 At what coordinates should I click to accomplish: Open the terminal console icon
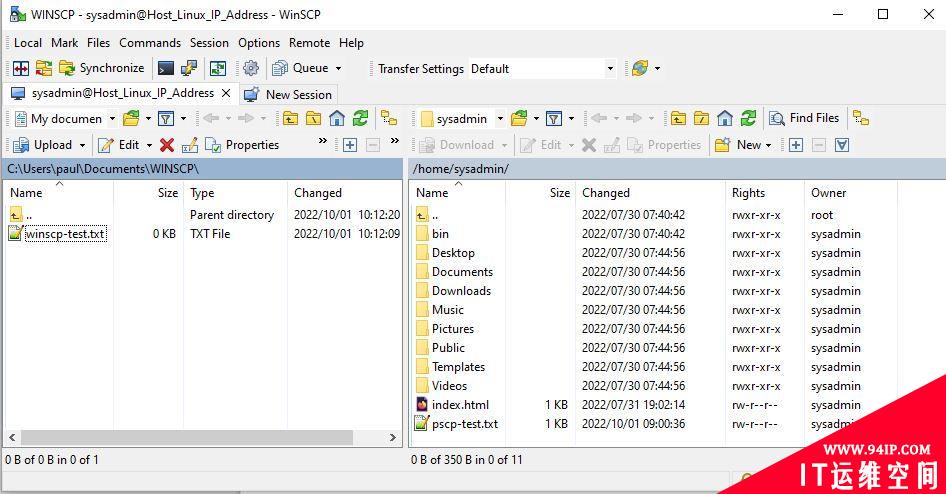click(x=166, y=68)
